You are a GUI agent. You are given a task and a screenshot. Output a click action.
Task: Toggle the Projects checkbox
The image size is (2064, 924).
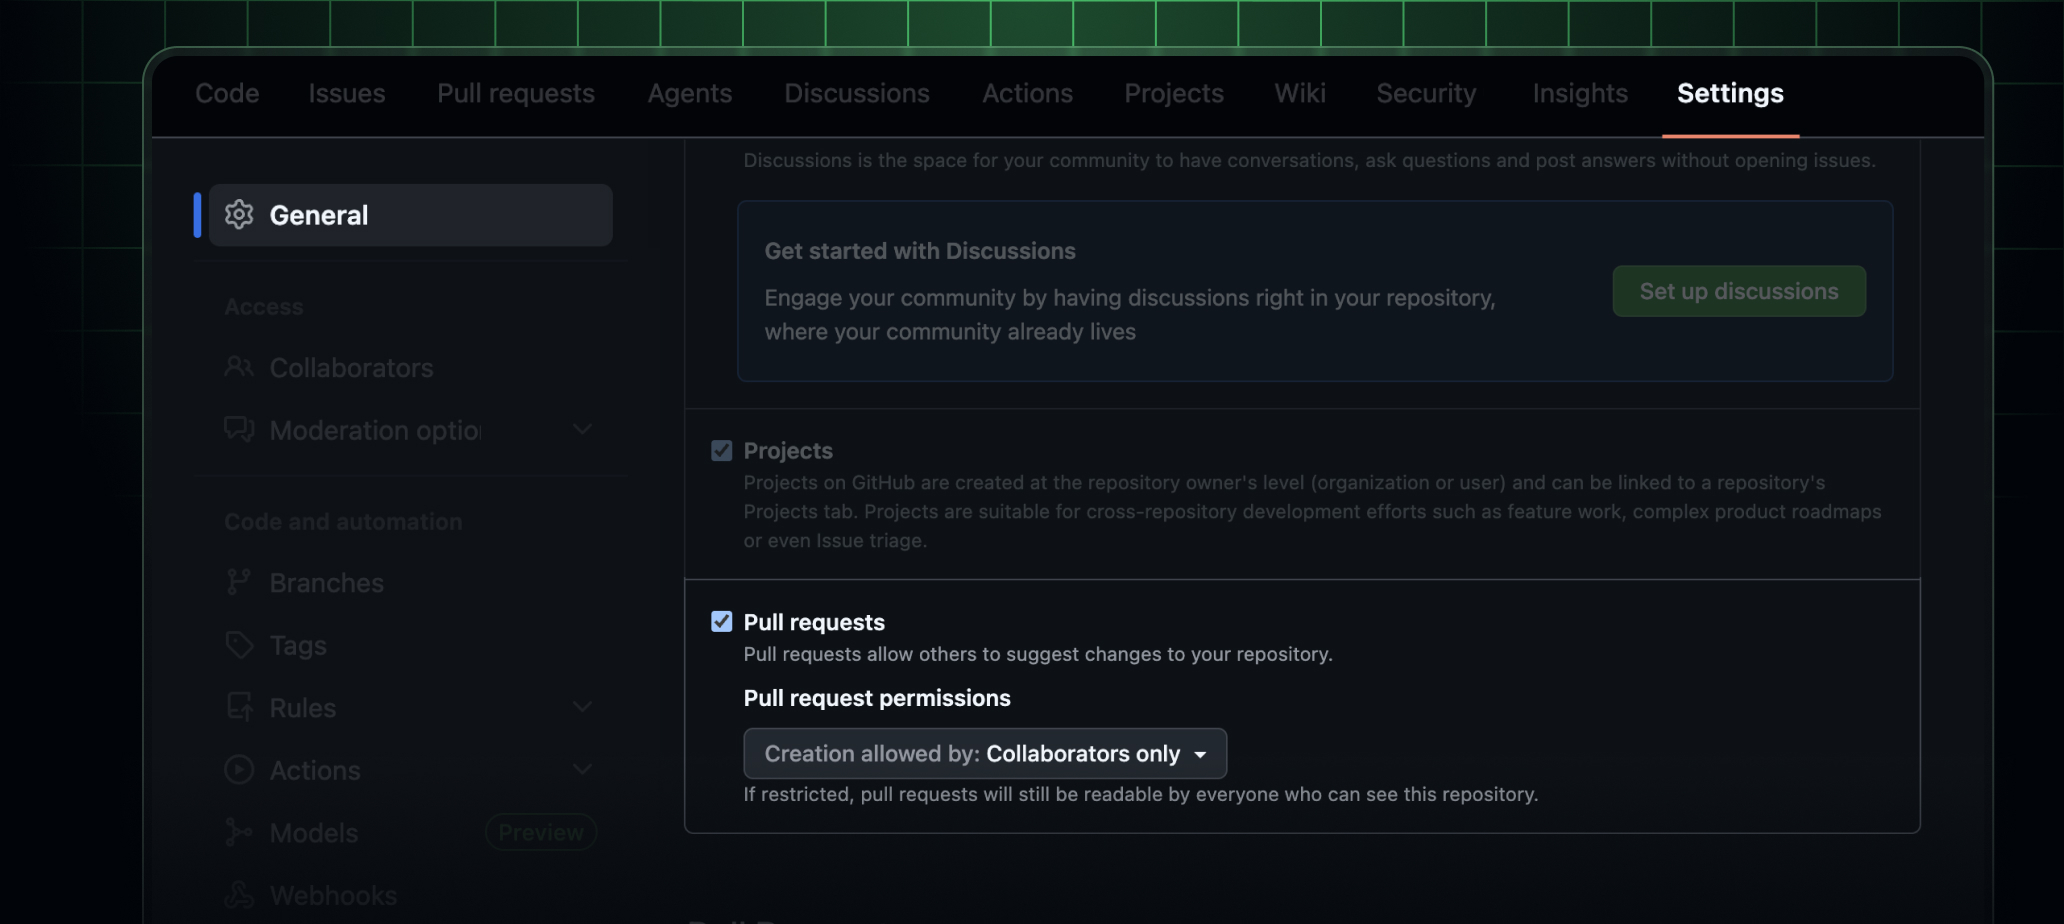click(x=722, y=450)
